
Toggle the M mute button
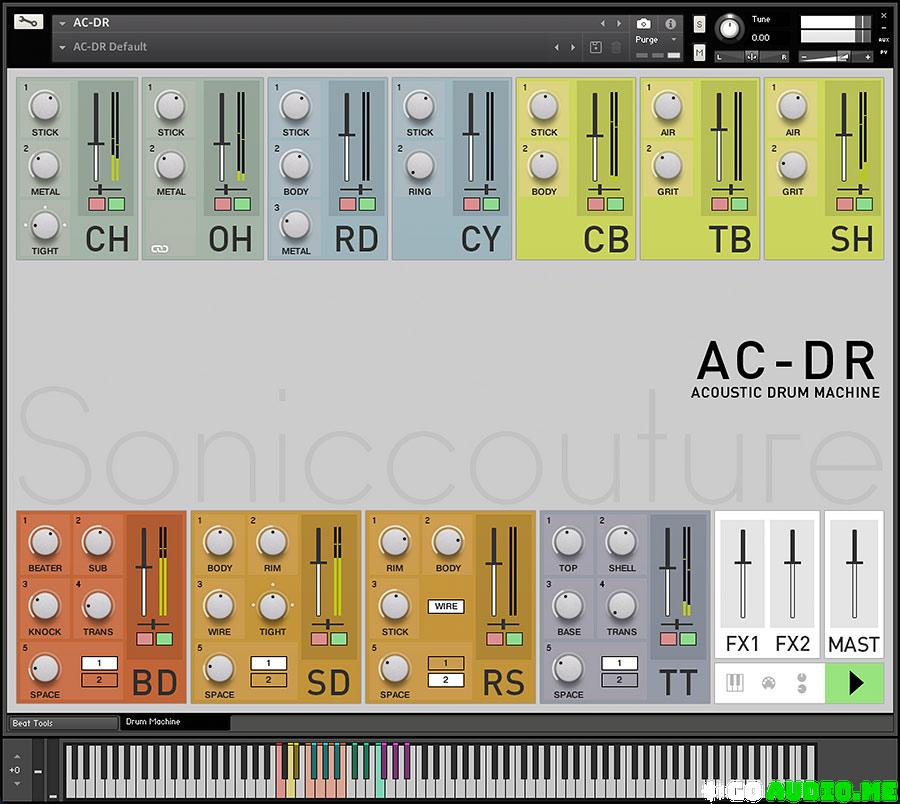click(699, 52)
